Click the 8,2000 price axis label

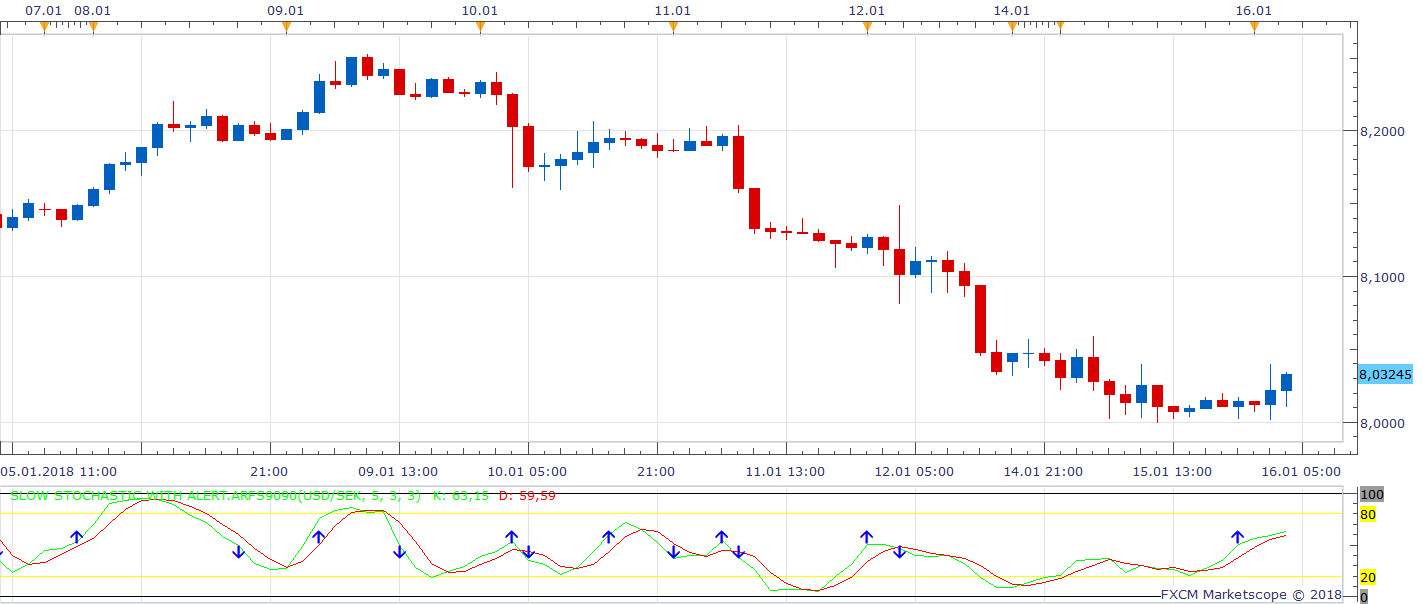[x=1381, y=131]
